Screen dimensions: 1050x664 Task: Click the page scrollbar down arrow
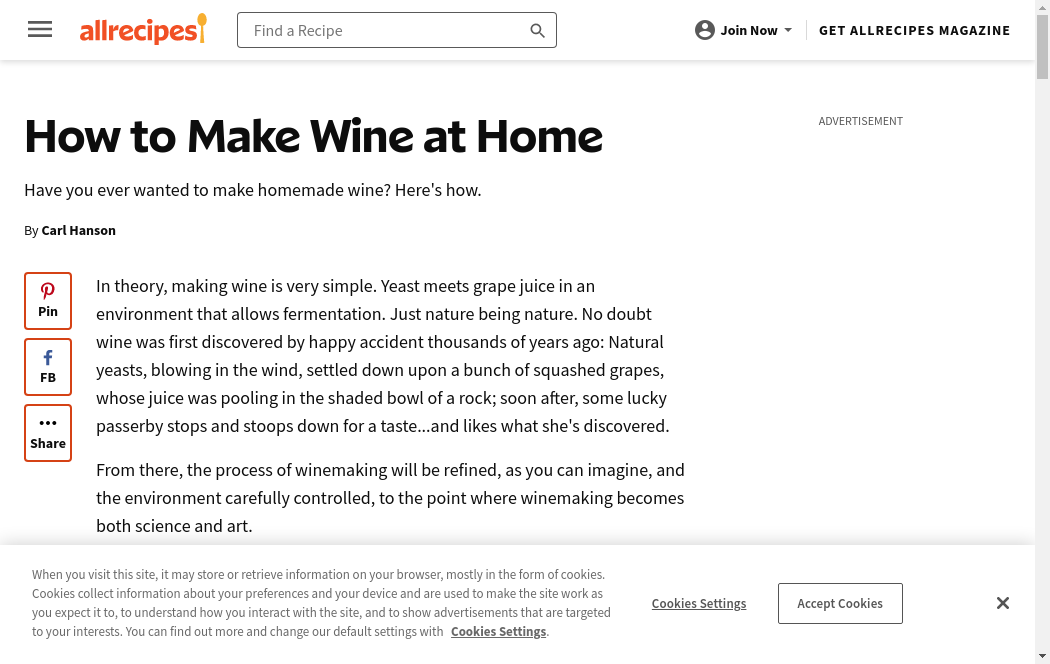[x=1042, y=656]
